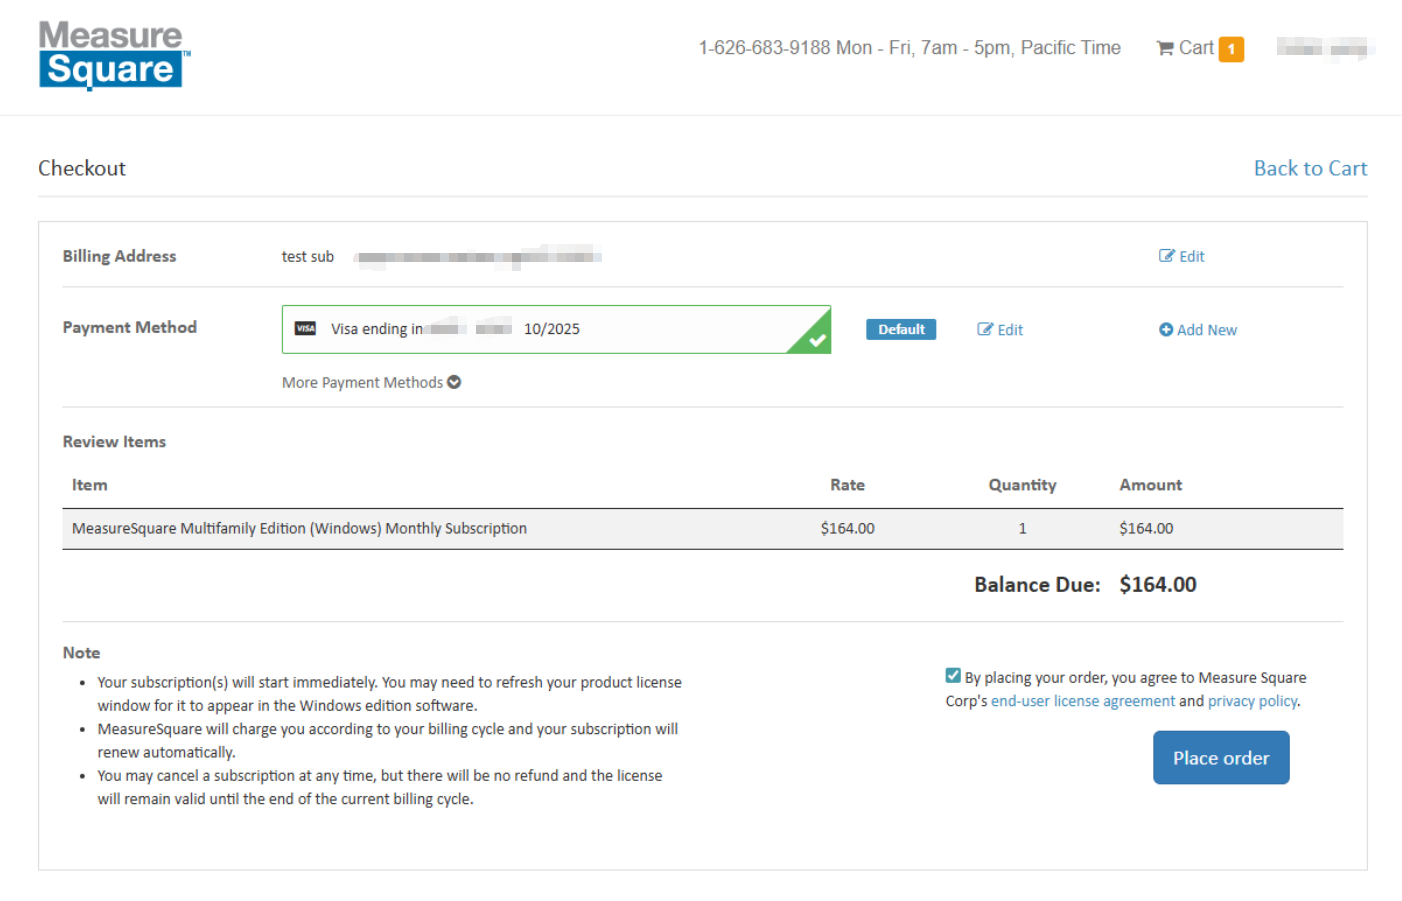The height and width of the screenshot is (901, 1402).
Task: Click the Billing Address label
Action: pyautogui.click(x=119, y=256)
